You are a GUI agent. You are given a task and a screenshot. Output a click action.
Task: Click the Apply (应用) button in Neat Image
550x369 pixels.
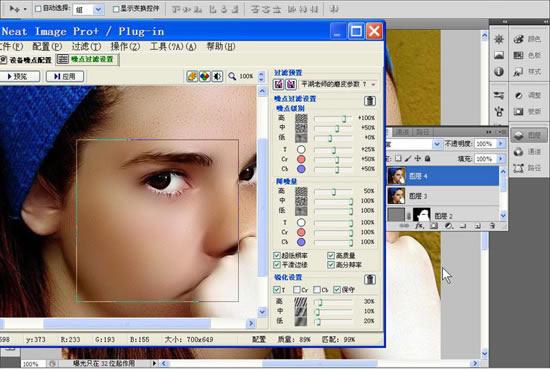click(65, 76)
